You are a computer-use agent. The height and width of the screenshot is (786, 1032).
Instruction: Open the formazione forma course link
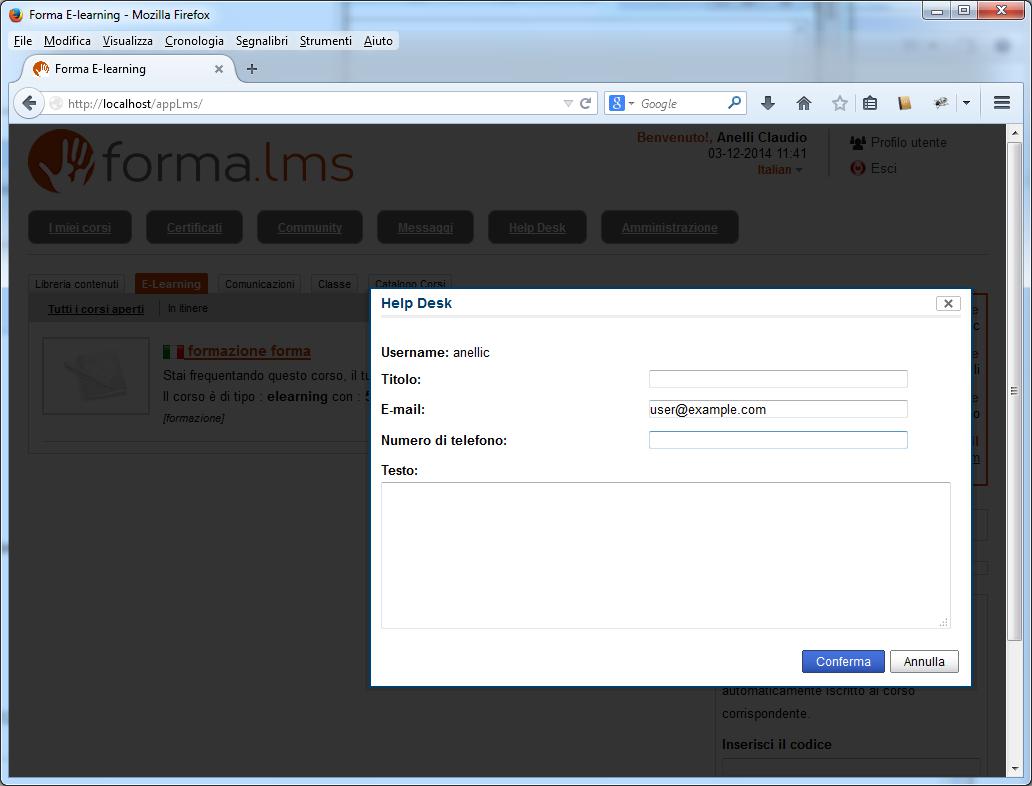[247, 351]
